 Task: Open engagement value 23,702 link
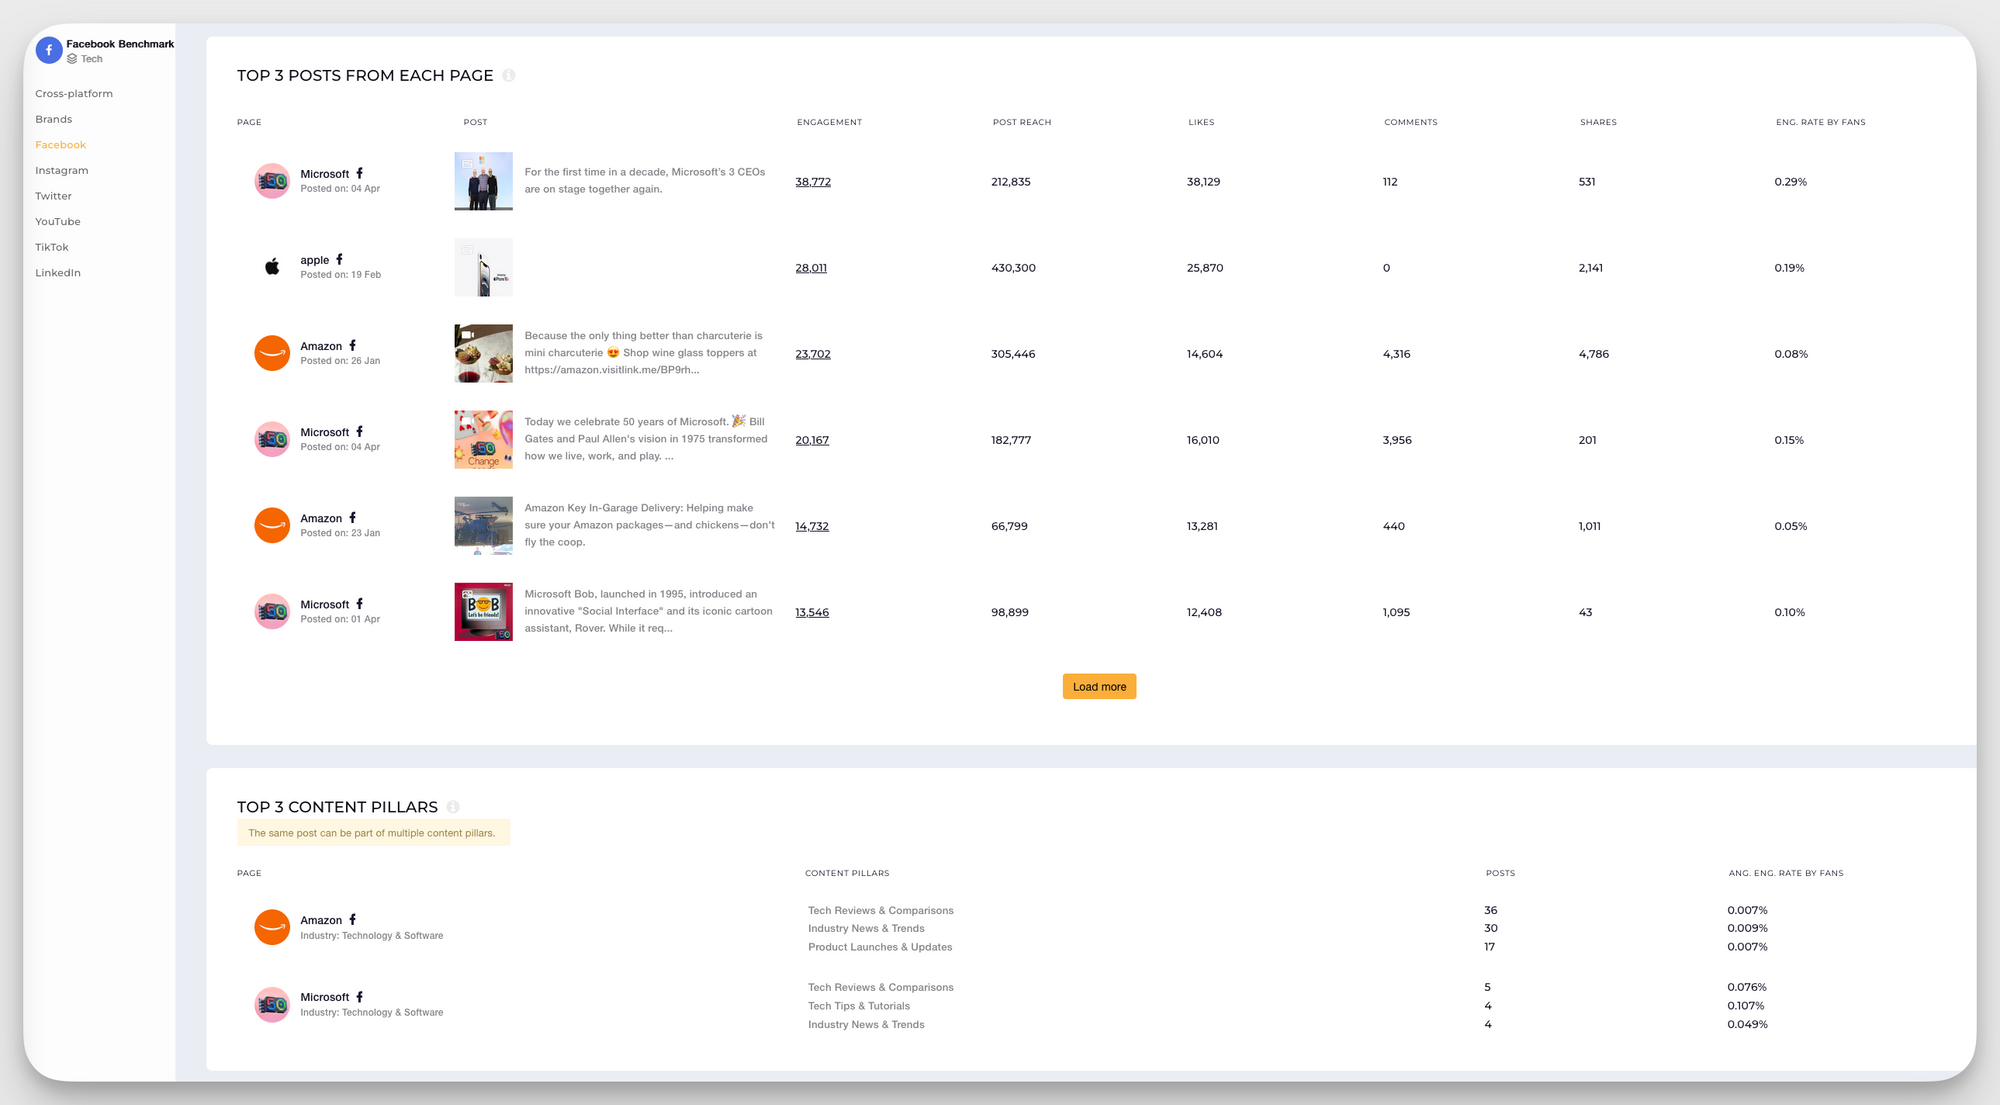[x=813, y=354]
